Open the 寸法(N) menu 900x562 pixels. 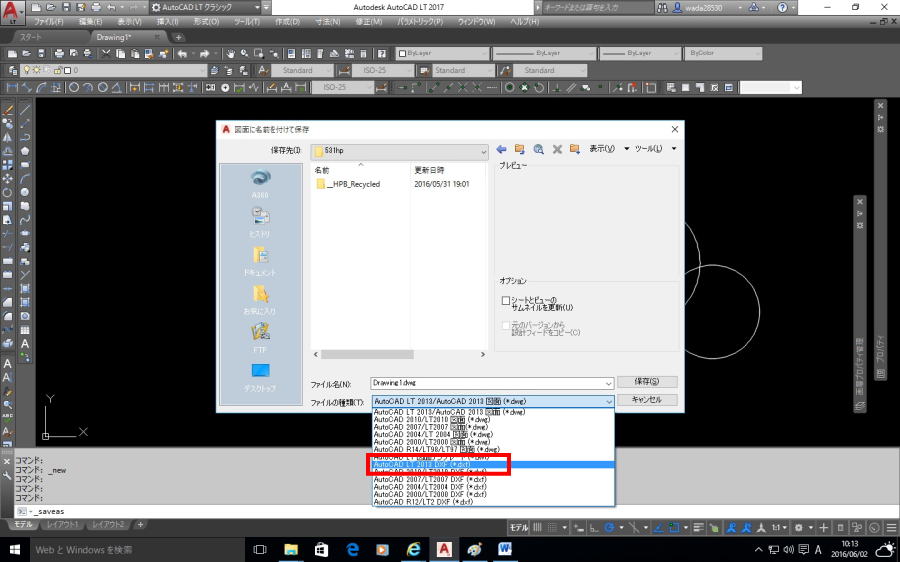tap(328, 22)
